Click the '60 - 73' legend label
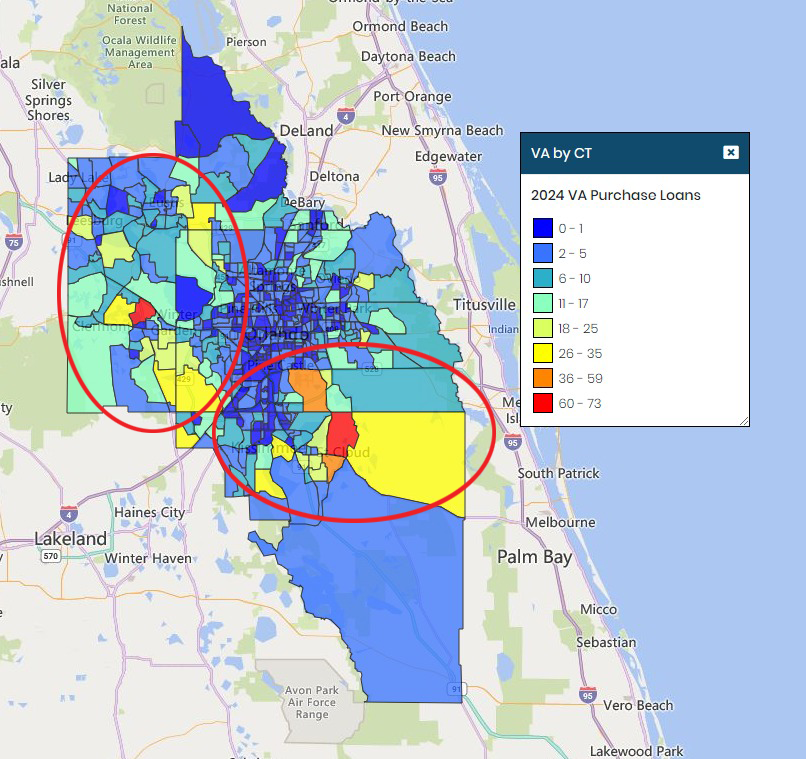The height and width of the screenshot is (759, 806). click(x=580, y=403)
